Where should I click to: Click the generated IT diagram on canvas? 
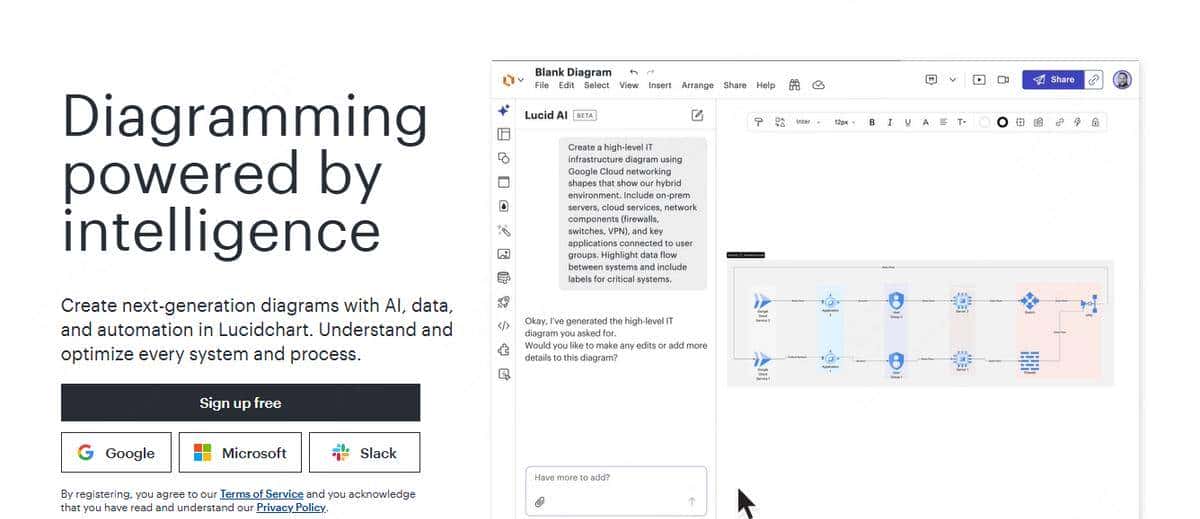pyautogui.click(x=920, y=322)
